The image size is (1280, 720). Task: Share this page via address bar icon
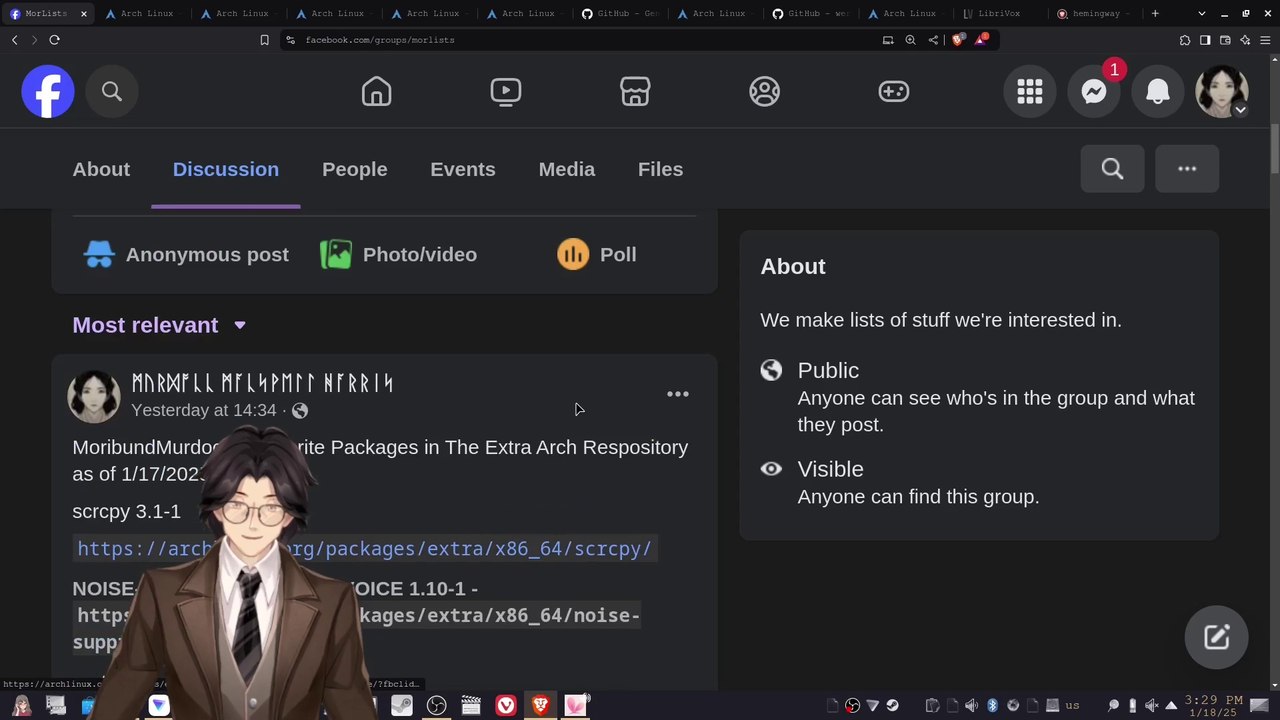tap(933, 40)
